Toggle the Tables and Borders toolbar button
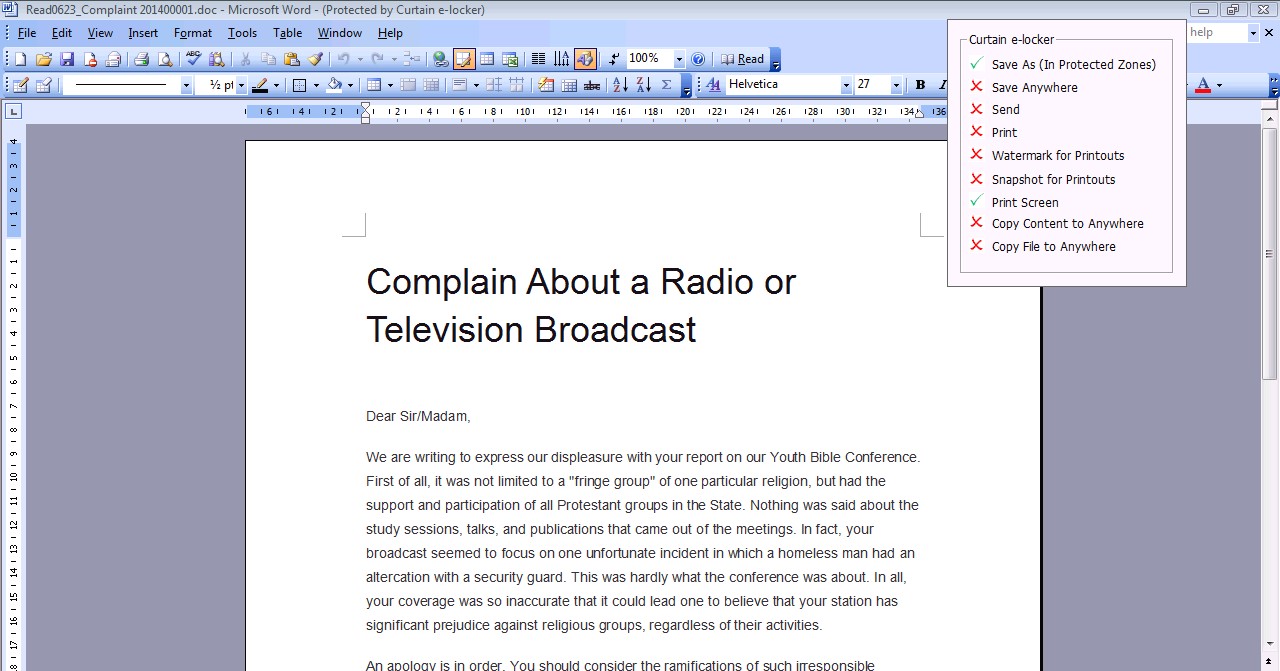This screenshot has width=1280, height=671. click(x=464, y=60)
